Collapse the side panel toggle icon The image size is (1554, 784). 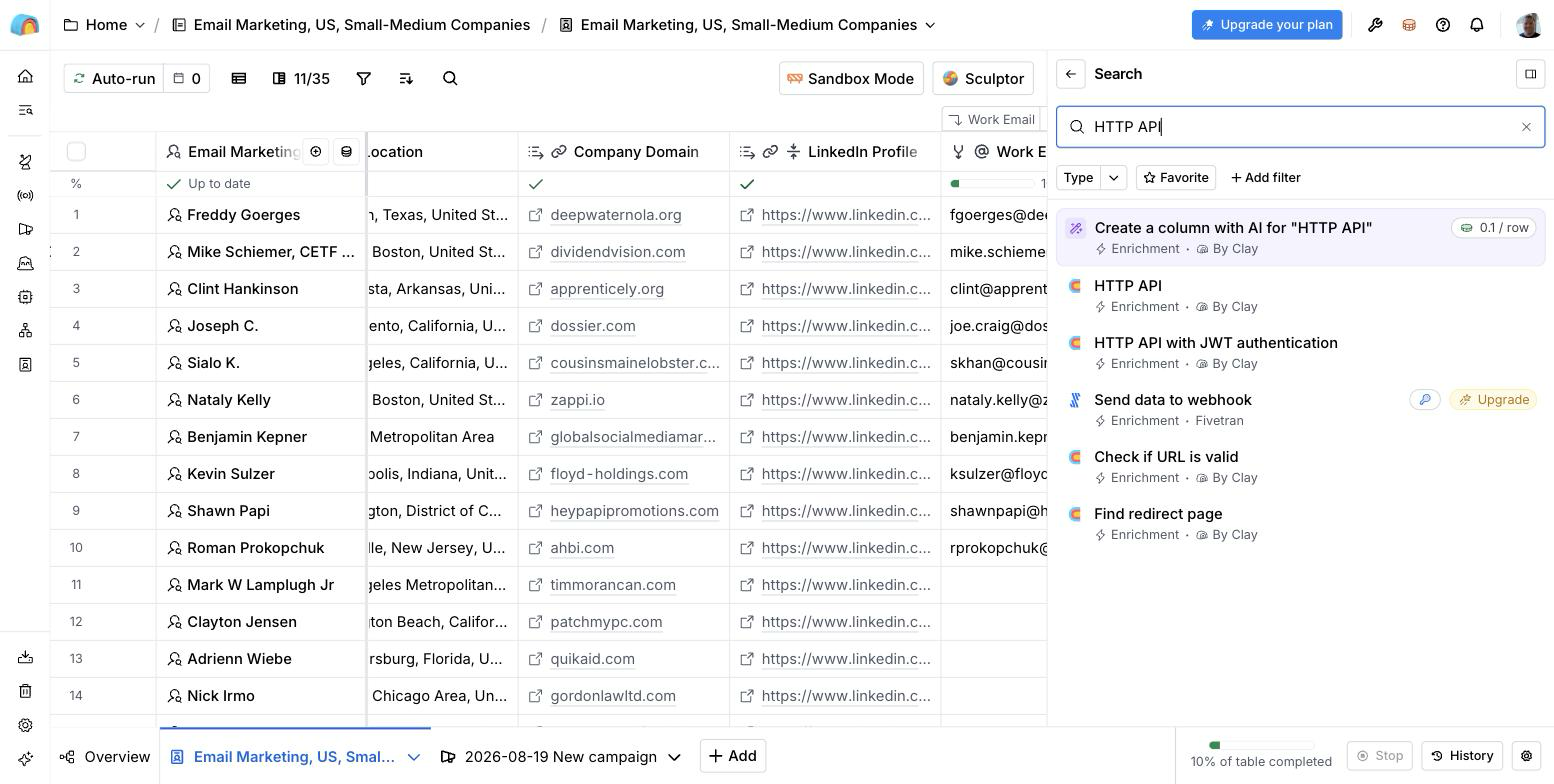[1530, 74]
